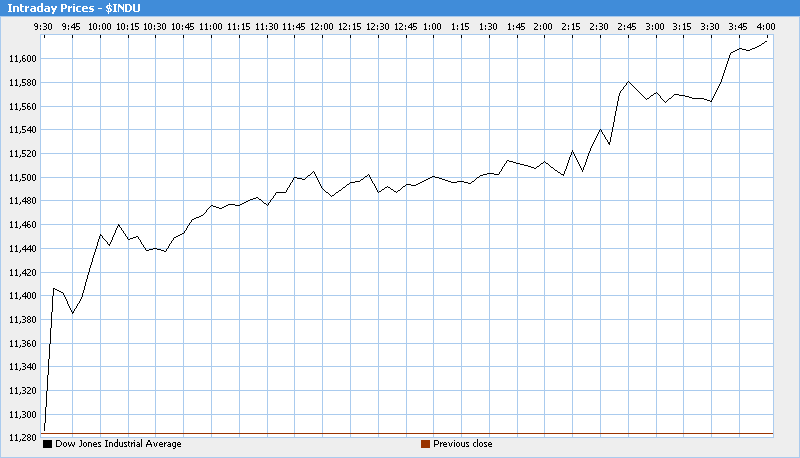Viewport: 800px width, 458px height.
Task: Select the Previous close legend label
Action: (462, 444)
